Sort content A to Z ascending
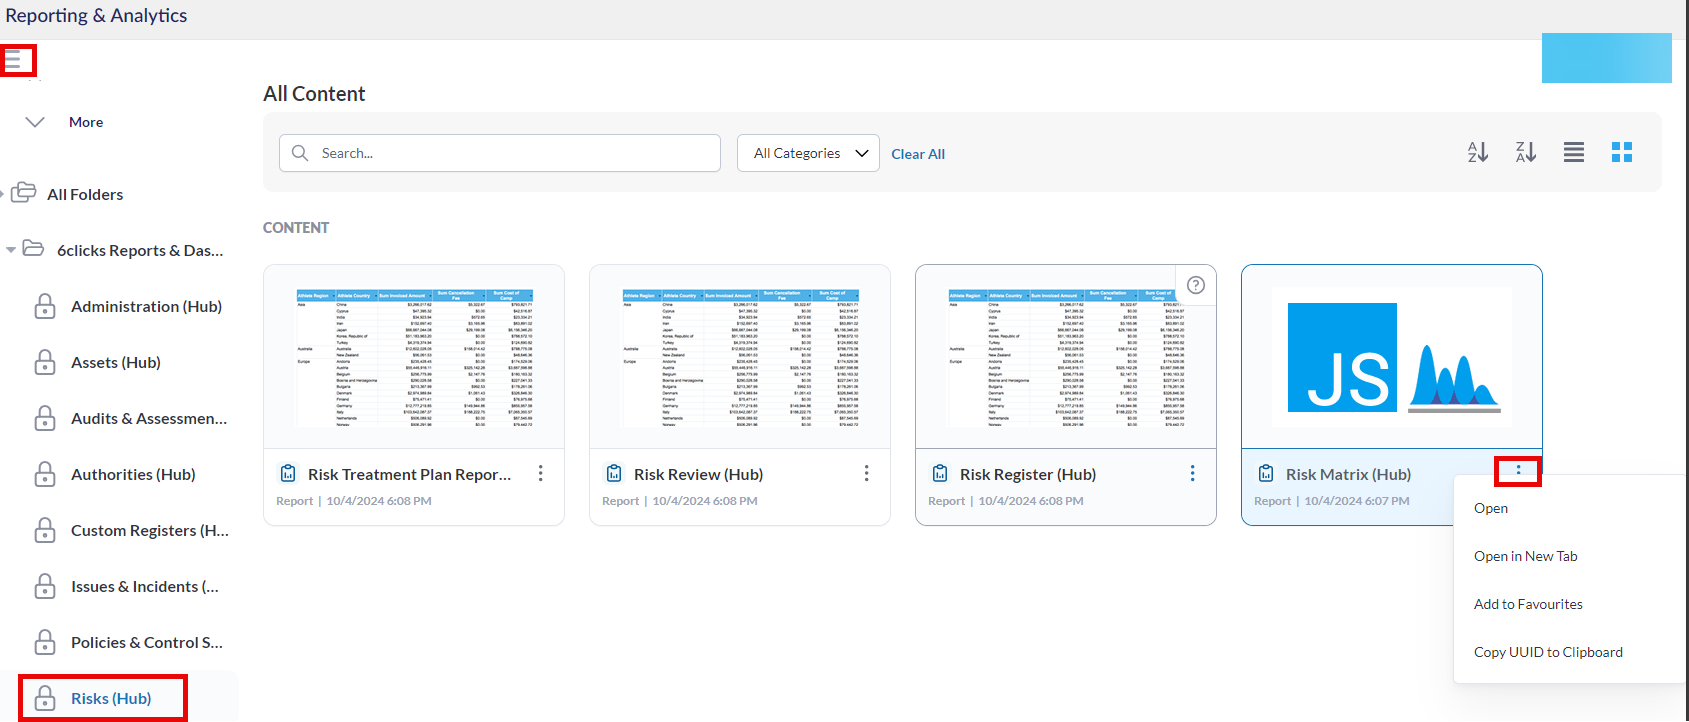Image resolution: width=1689 pixels, height=722 pixels. 1478,152
